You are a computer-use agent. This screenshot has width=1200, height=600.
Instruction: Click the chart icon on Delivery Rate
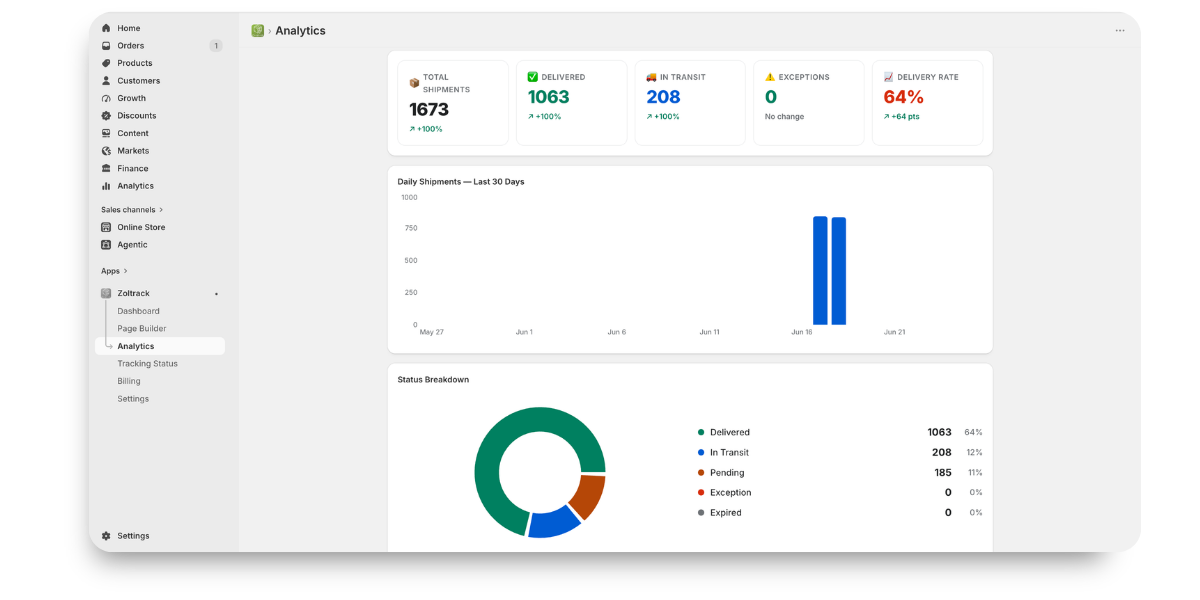pyautogui.click(x=889, y=77)
